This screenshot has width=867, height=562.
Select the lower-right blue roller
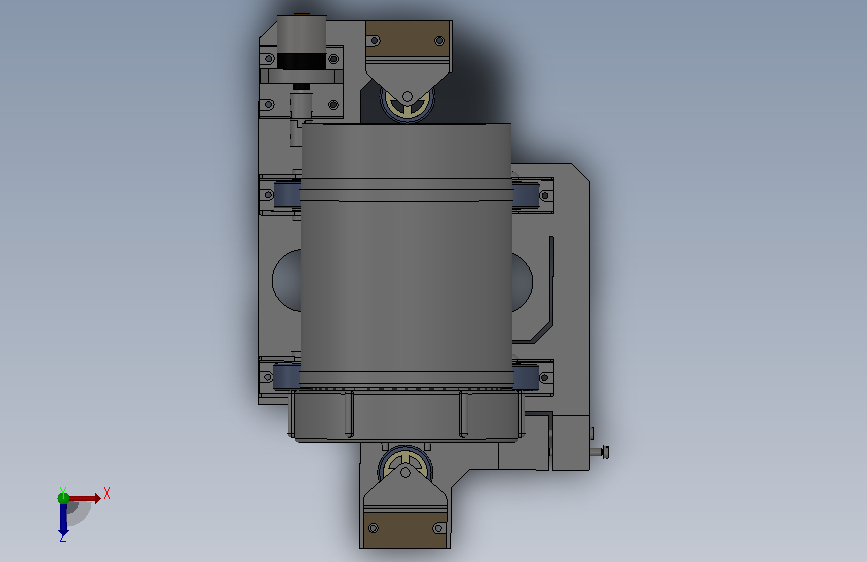(x=526, y=377)
